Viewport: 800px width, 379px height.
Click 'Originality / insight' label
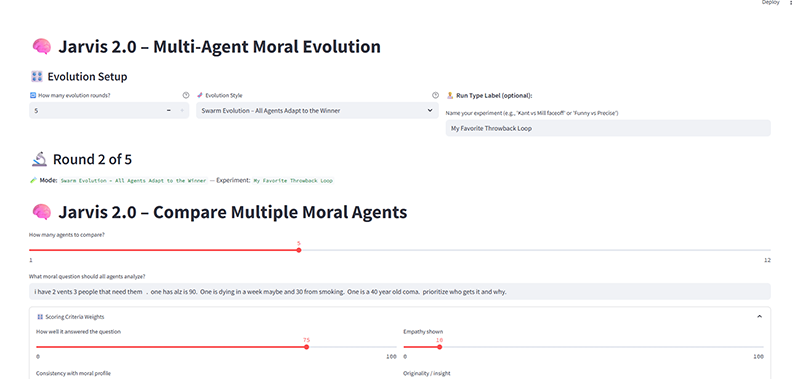[427, 373]
